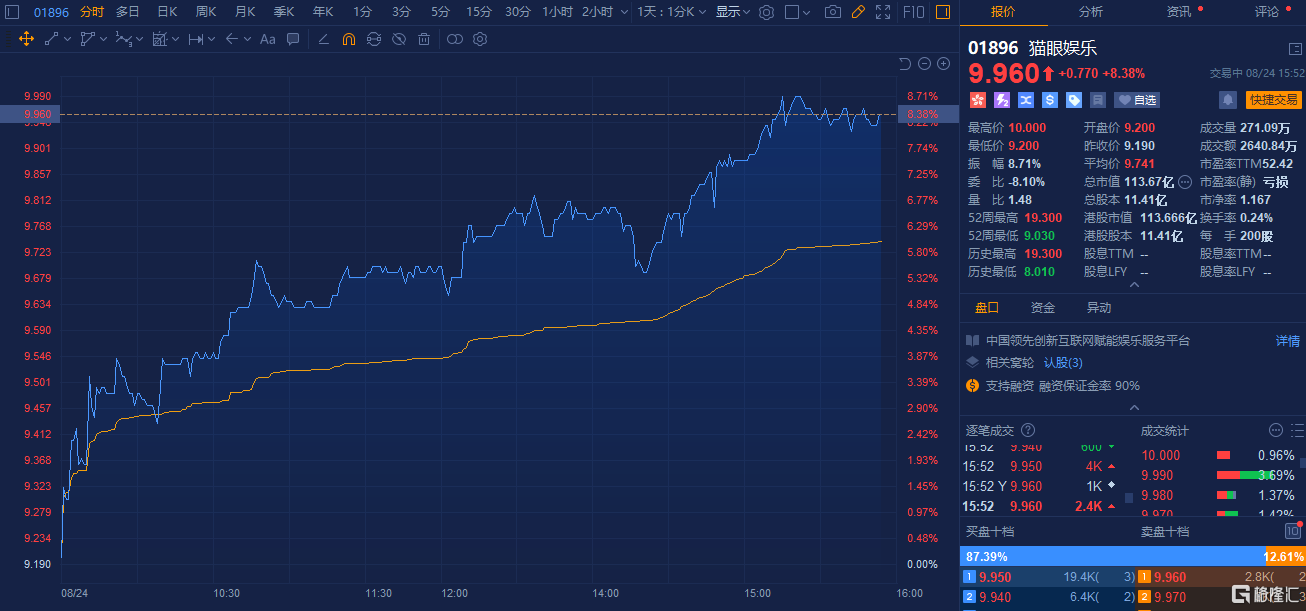Open the 显示 display dropdown
The height and width of the screenshot is (611, 1306).
pyautogui.click(x=732, y=12)
